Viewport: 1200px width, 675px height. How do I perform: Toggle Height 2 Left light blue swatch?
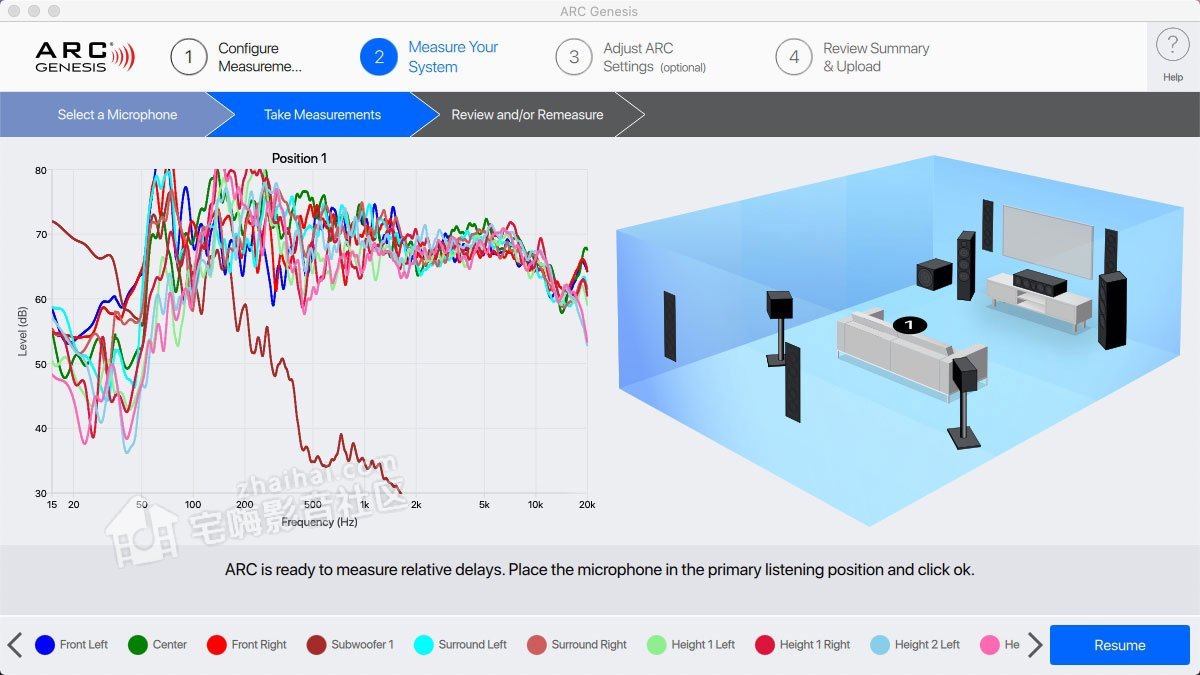[x=880, y=645]
